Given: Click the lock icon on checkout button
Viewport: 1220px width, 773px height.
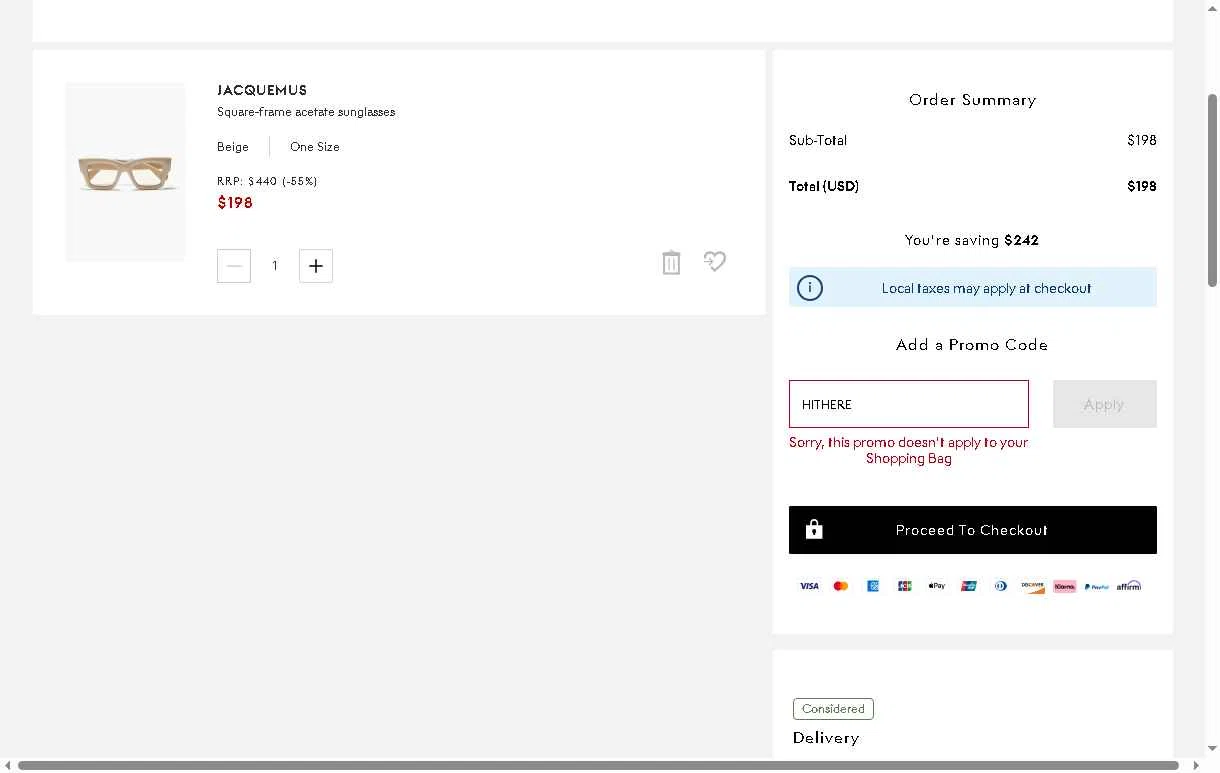Looking at the screenshot, I should [x=814, y=529].
